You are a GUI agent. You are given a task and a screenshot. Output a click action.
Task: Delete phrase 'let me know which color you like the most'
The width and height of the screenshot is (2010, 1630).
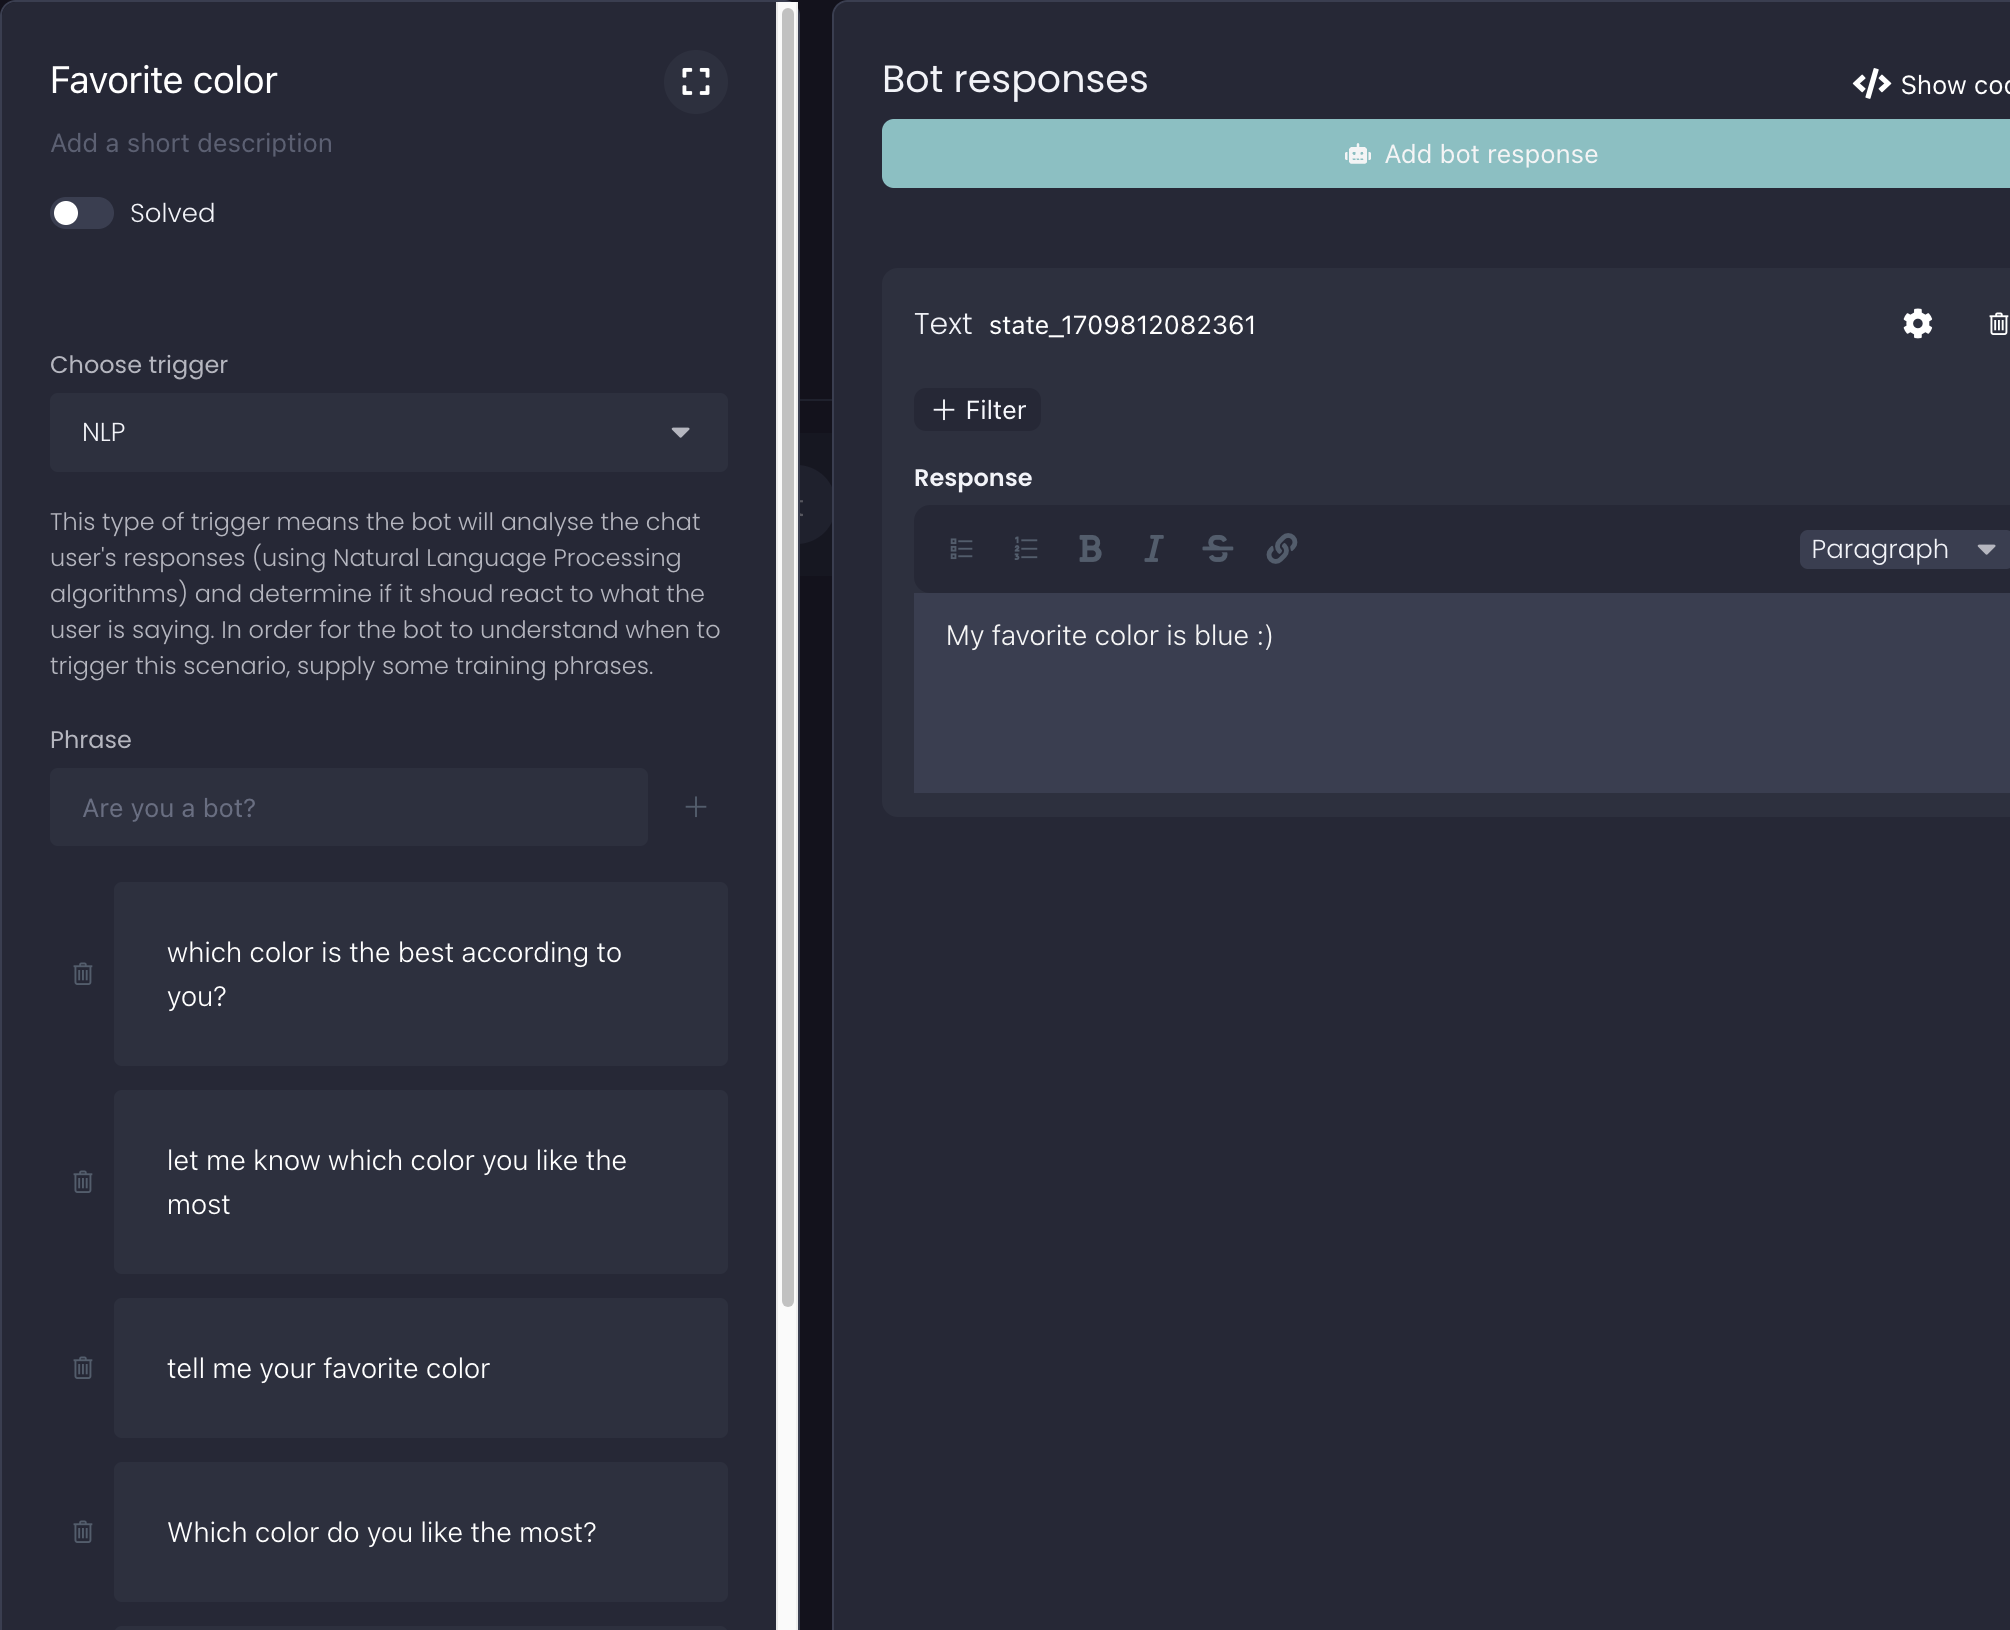[x=83, y=1181]
